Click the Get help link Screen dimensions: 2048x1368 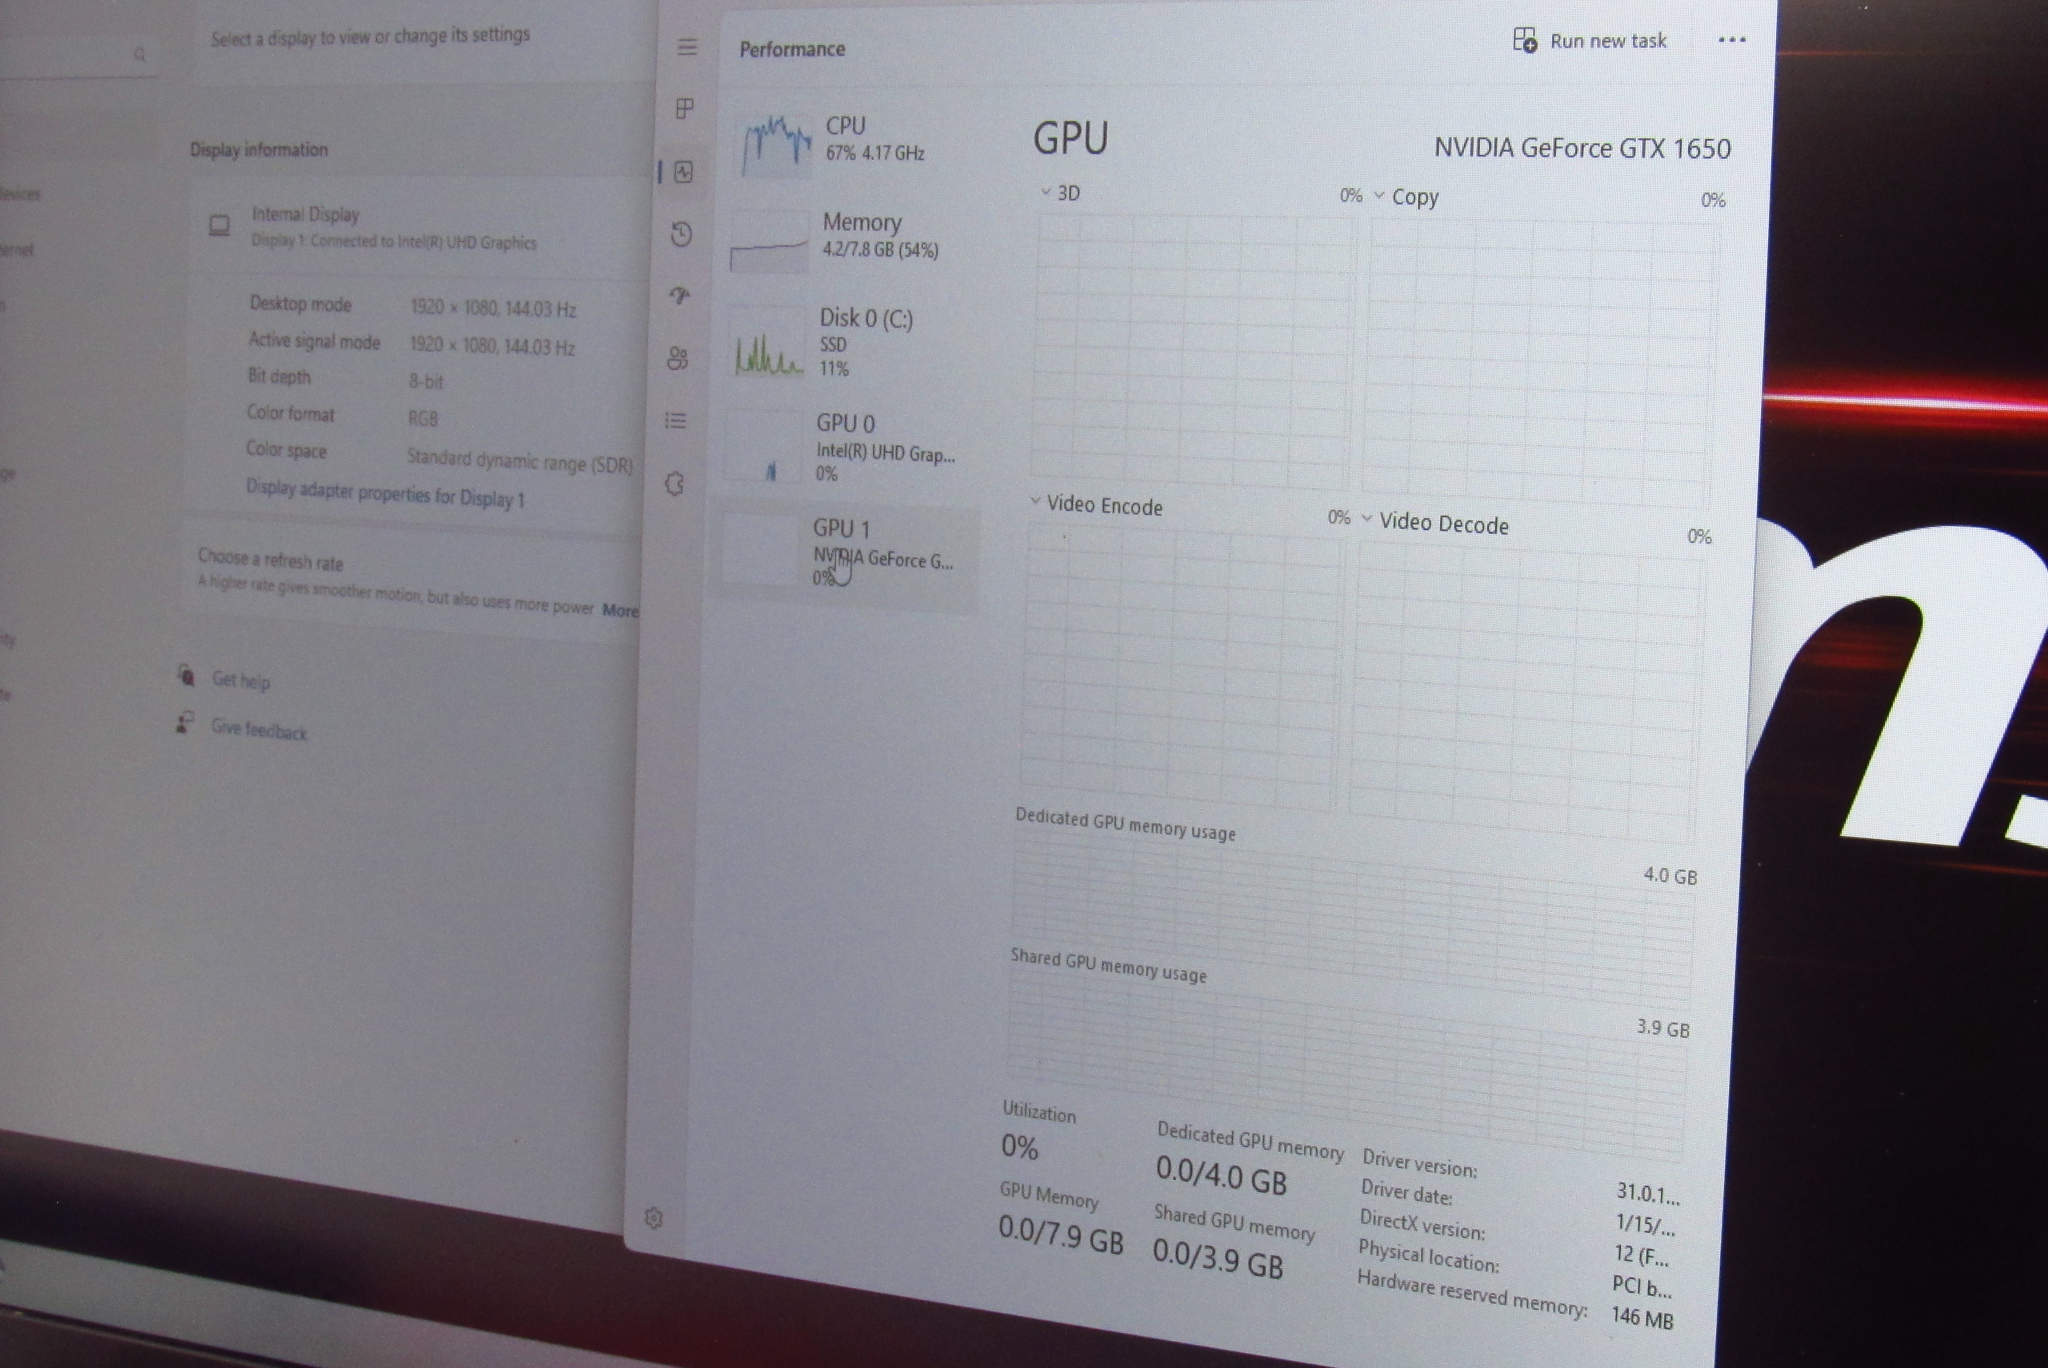point(241,681)
